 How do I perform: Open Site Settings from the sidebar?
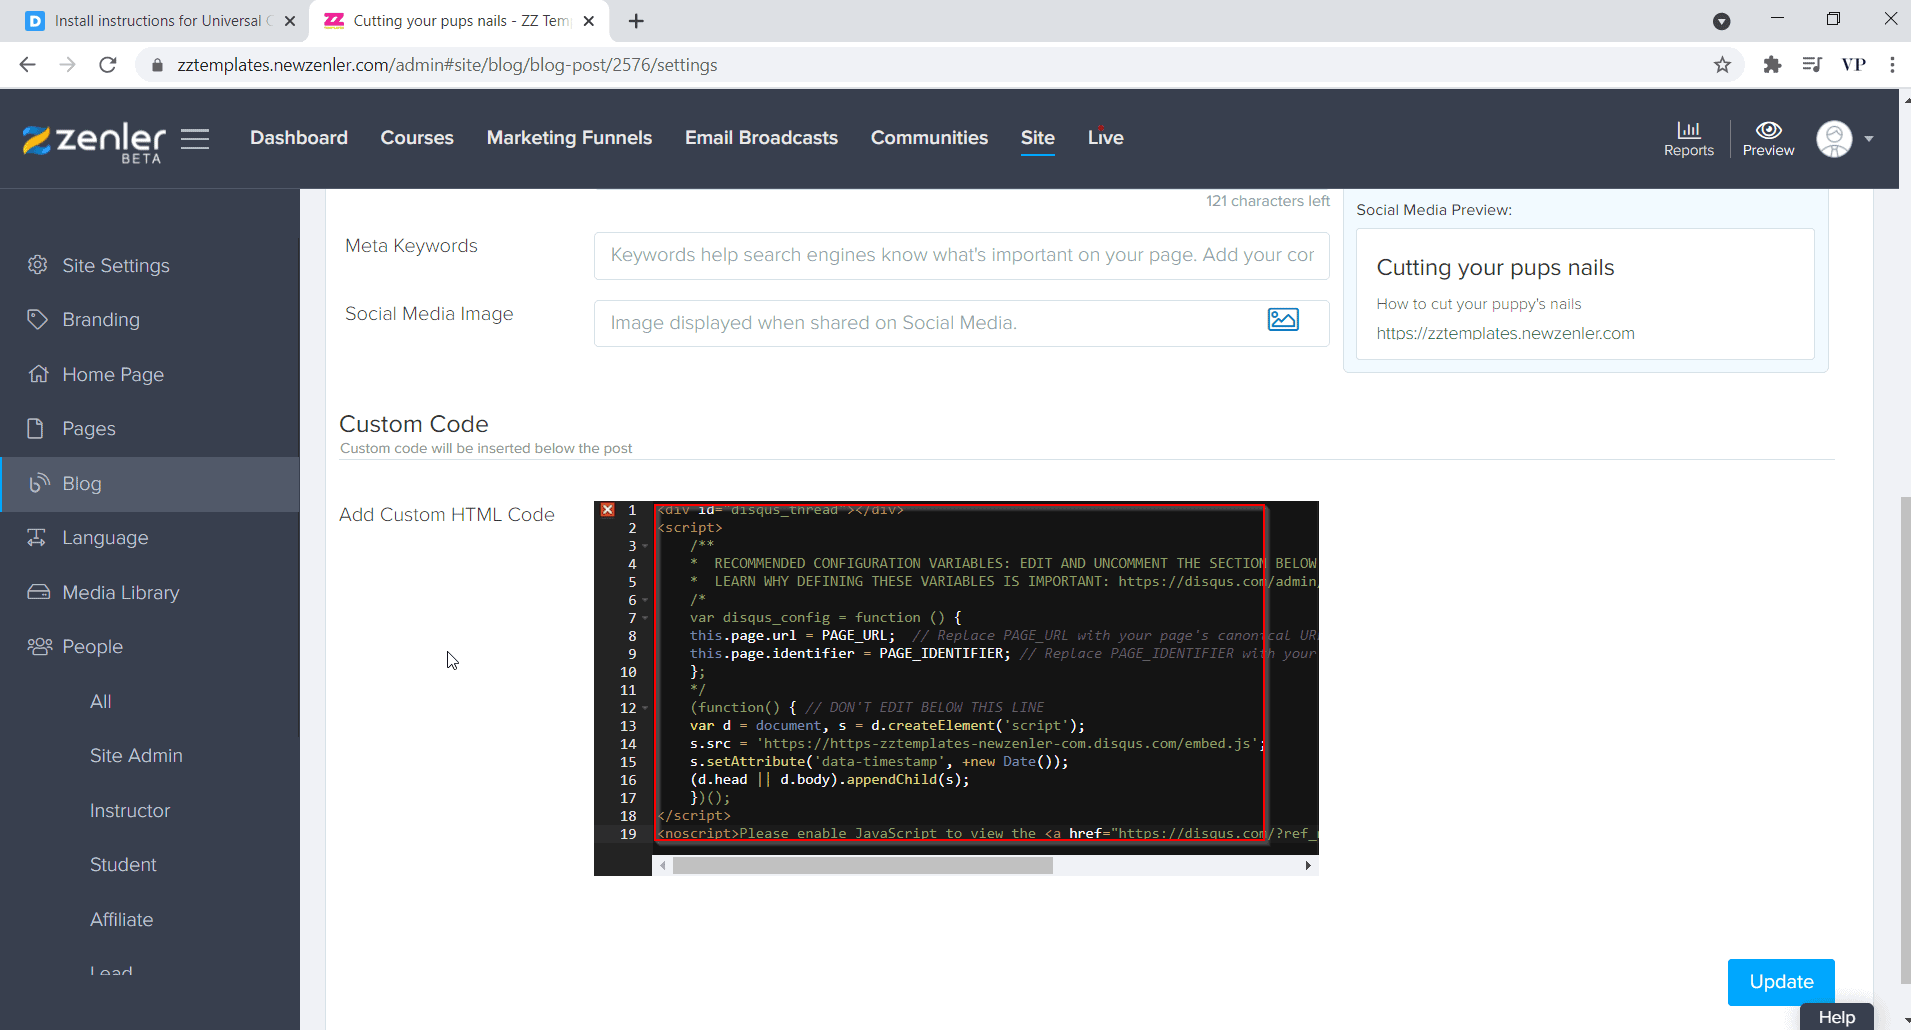click(115, 265)
